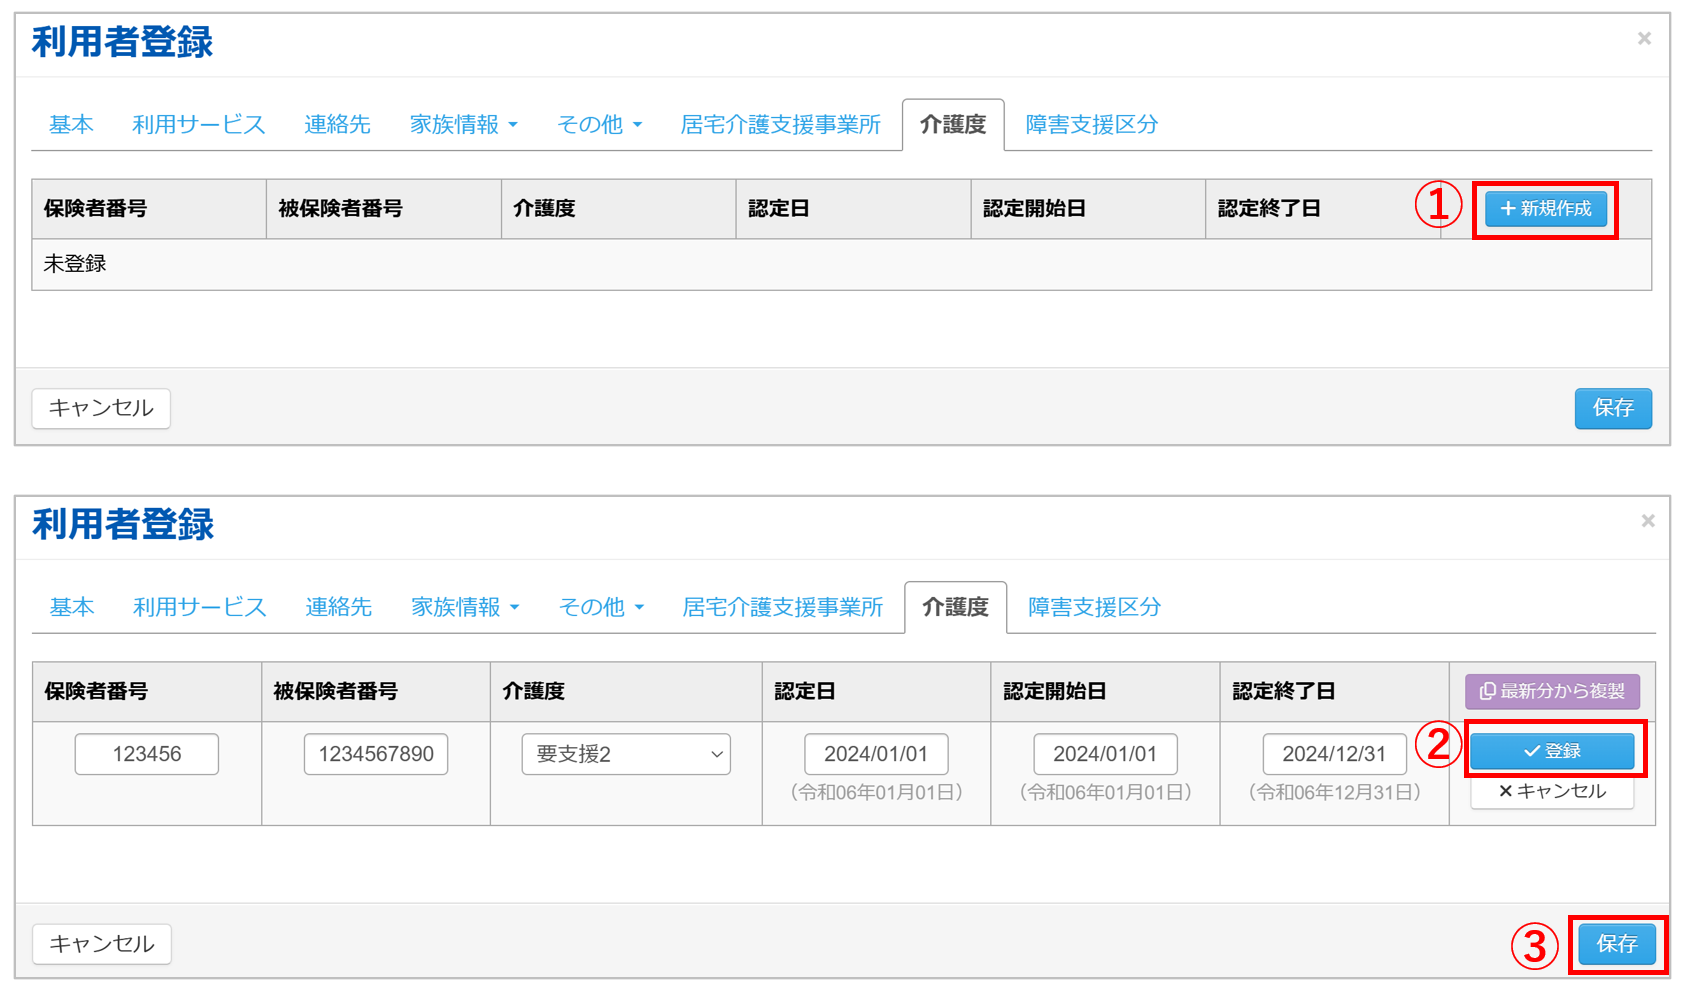Switch to 基本 tab in upper dialog
The width and height of the screenshot is (1685, 992).
click(71, 125)
